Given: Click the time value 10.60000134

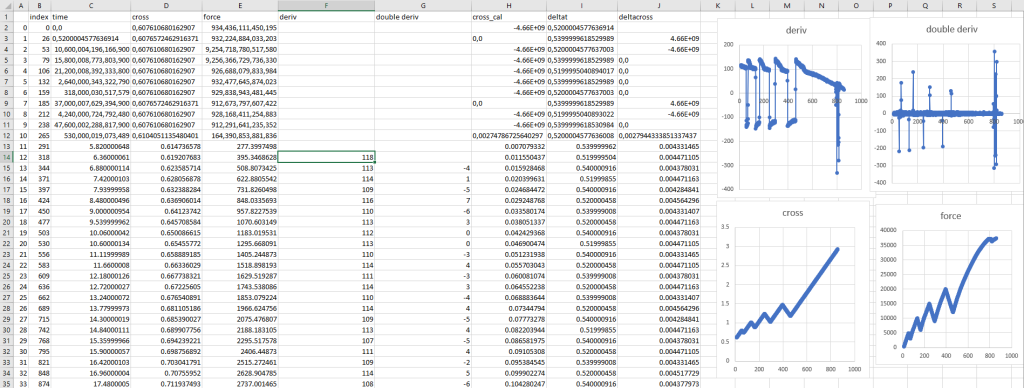Looking at the screenshot, I should tap(90, 243).
